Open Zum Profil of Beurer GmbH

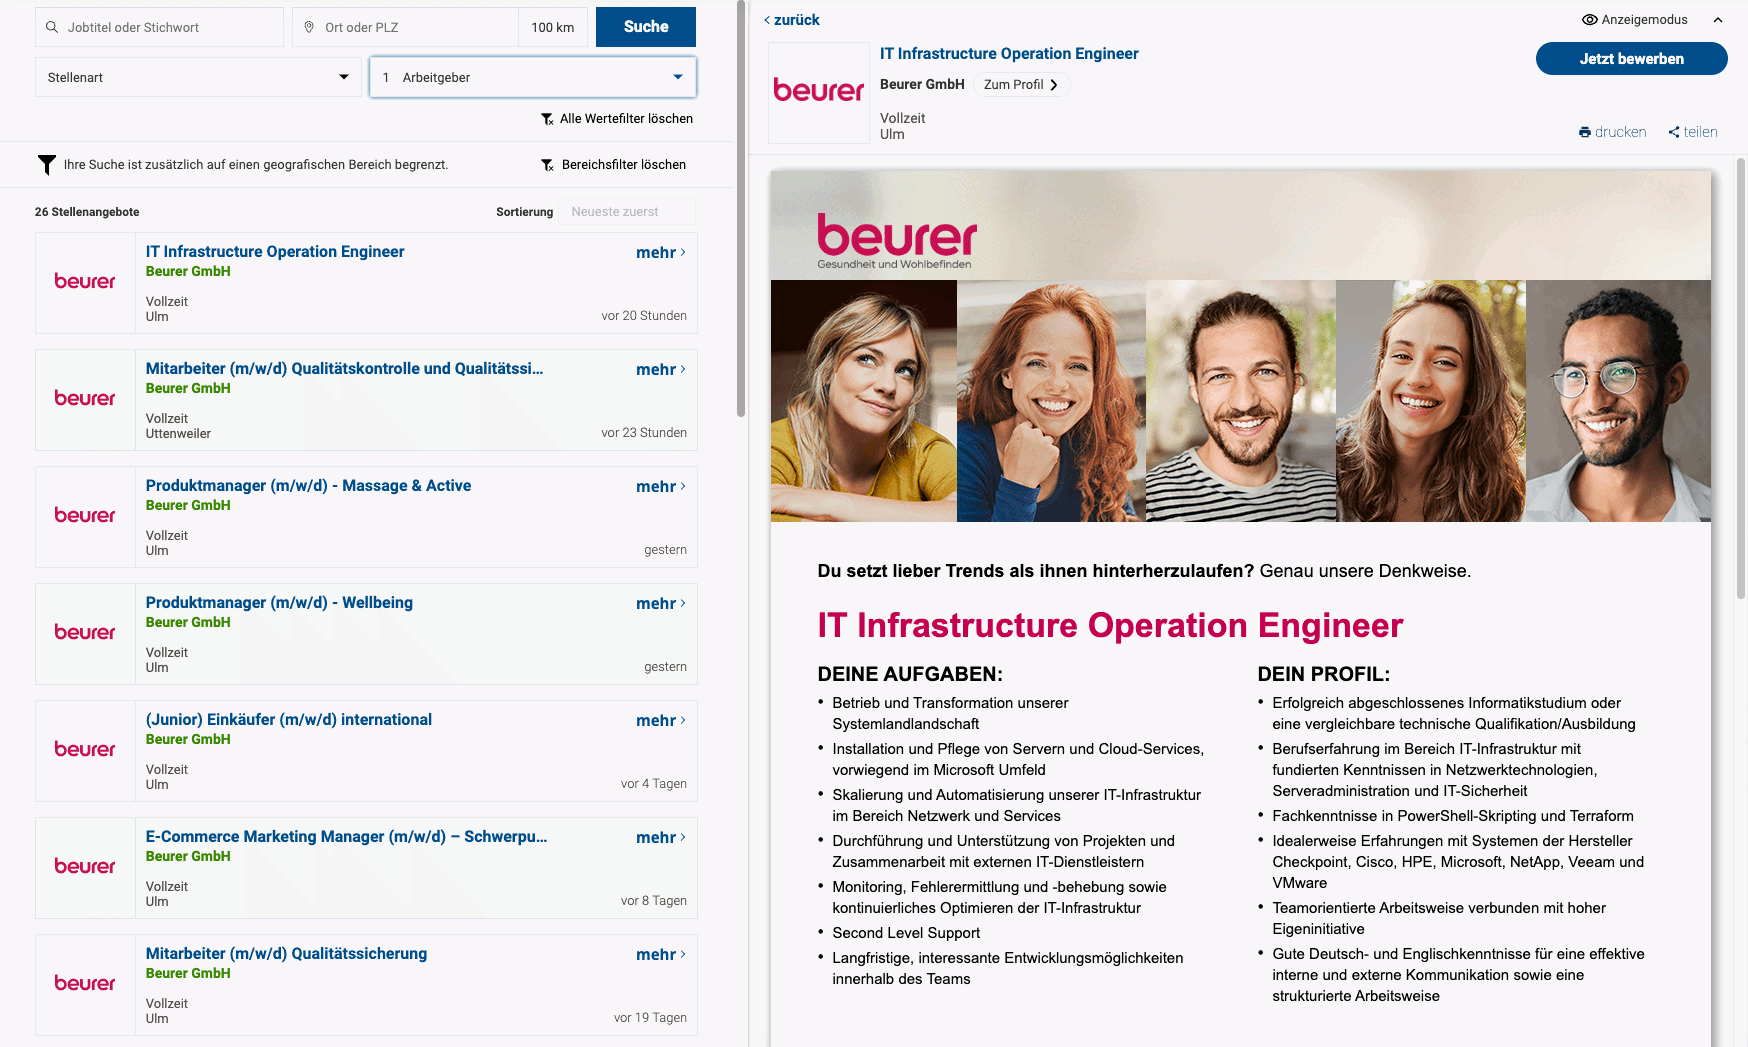click(1020, 85)
